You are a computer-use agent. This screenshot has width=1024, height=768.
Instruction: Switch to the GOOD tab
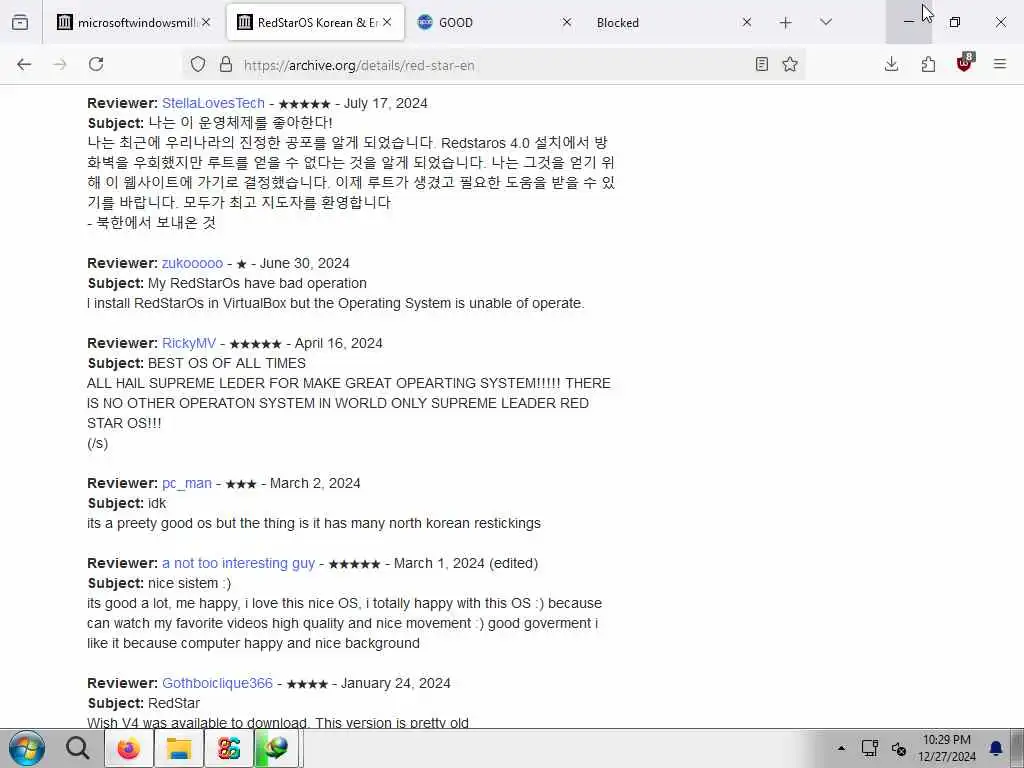pyautogui.click(x=496, y=22)
